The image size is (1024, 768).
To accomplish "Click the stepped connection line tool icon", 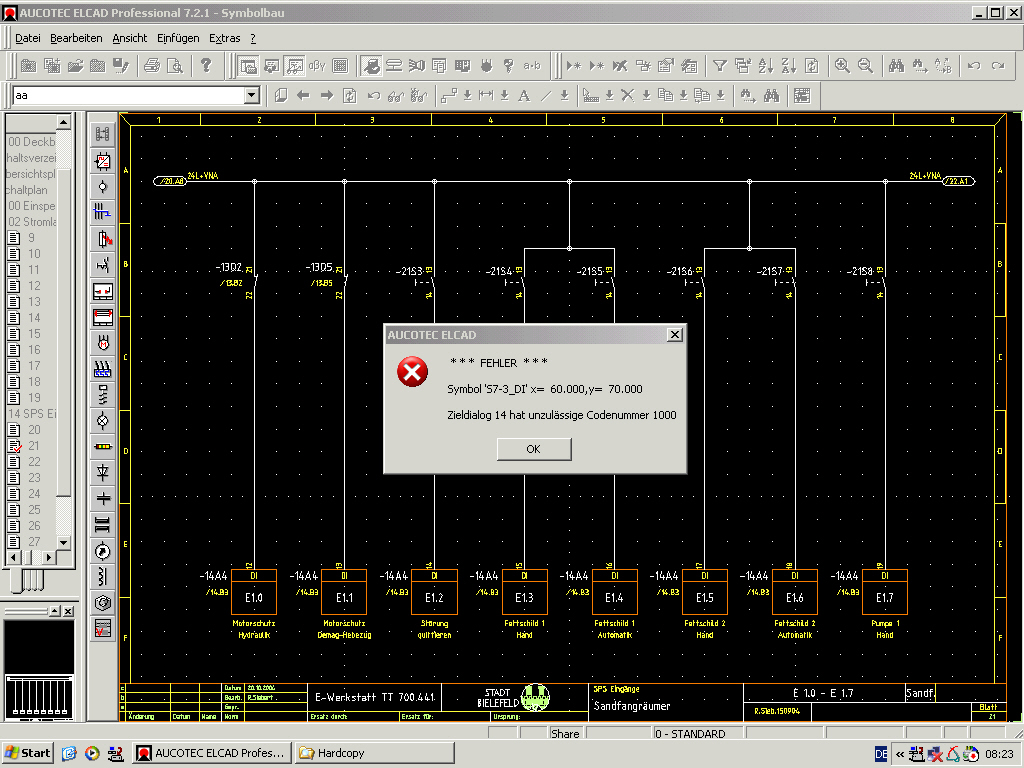I will [x=449, y=96].
